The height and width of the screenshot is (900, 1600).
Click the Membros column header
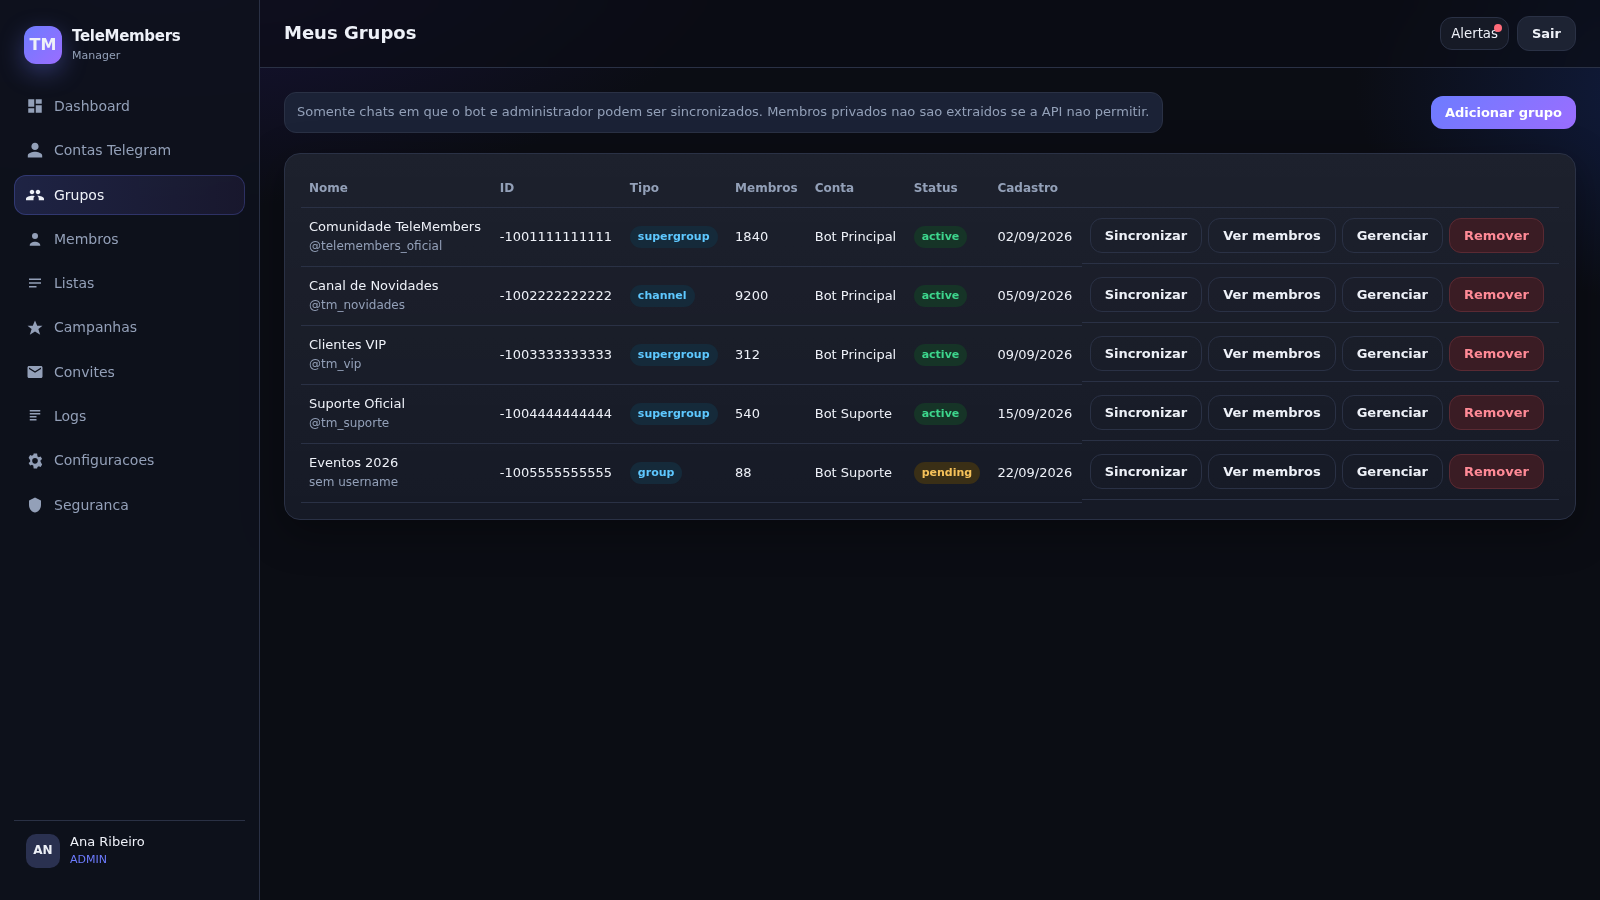[766, 188]
